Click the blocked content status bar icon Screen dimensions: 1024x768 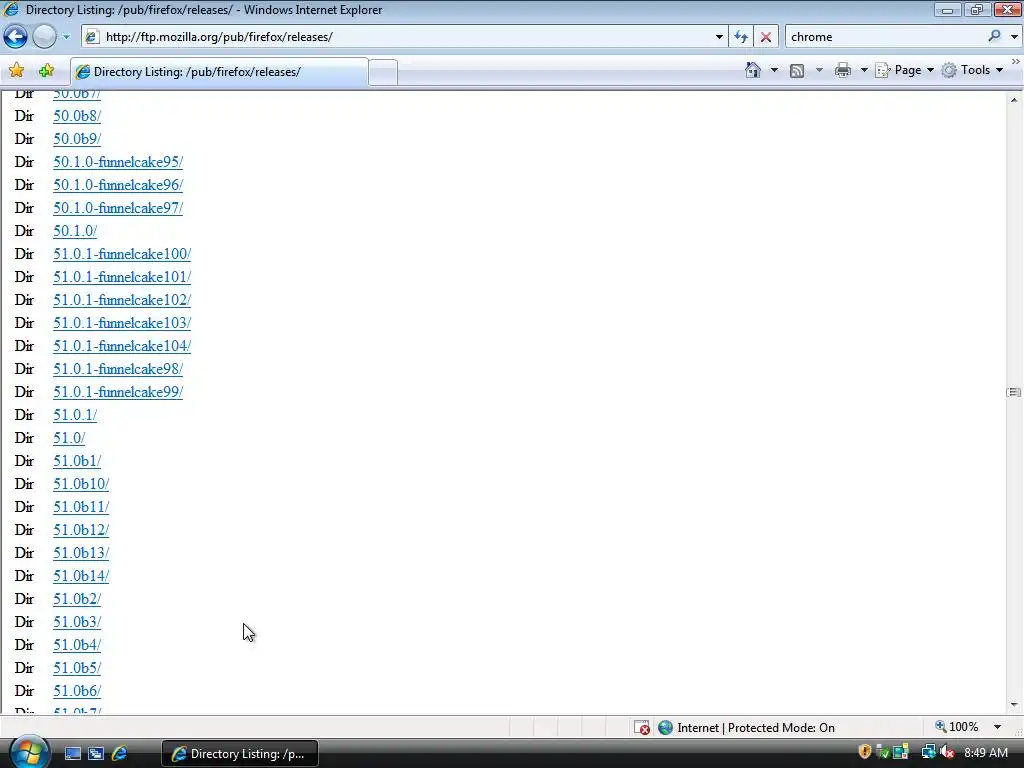[x=642, y=728]
